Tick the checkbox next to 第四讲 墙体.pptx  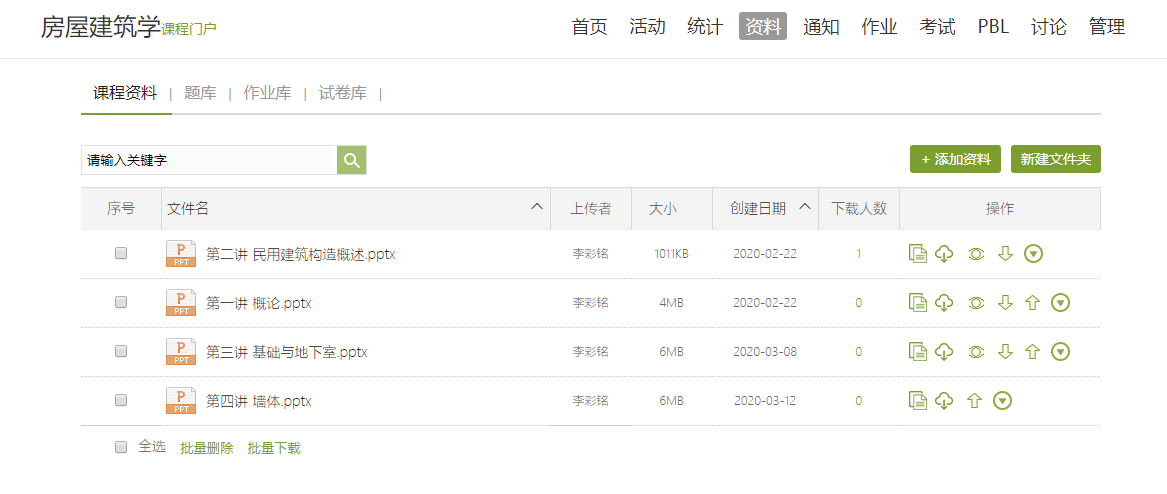pos(121,400)
